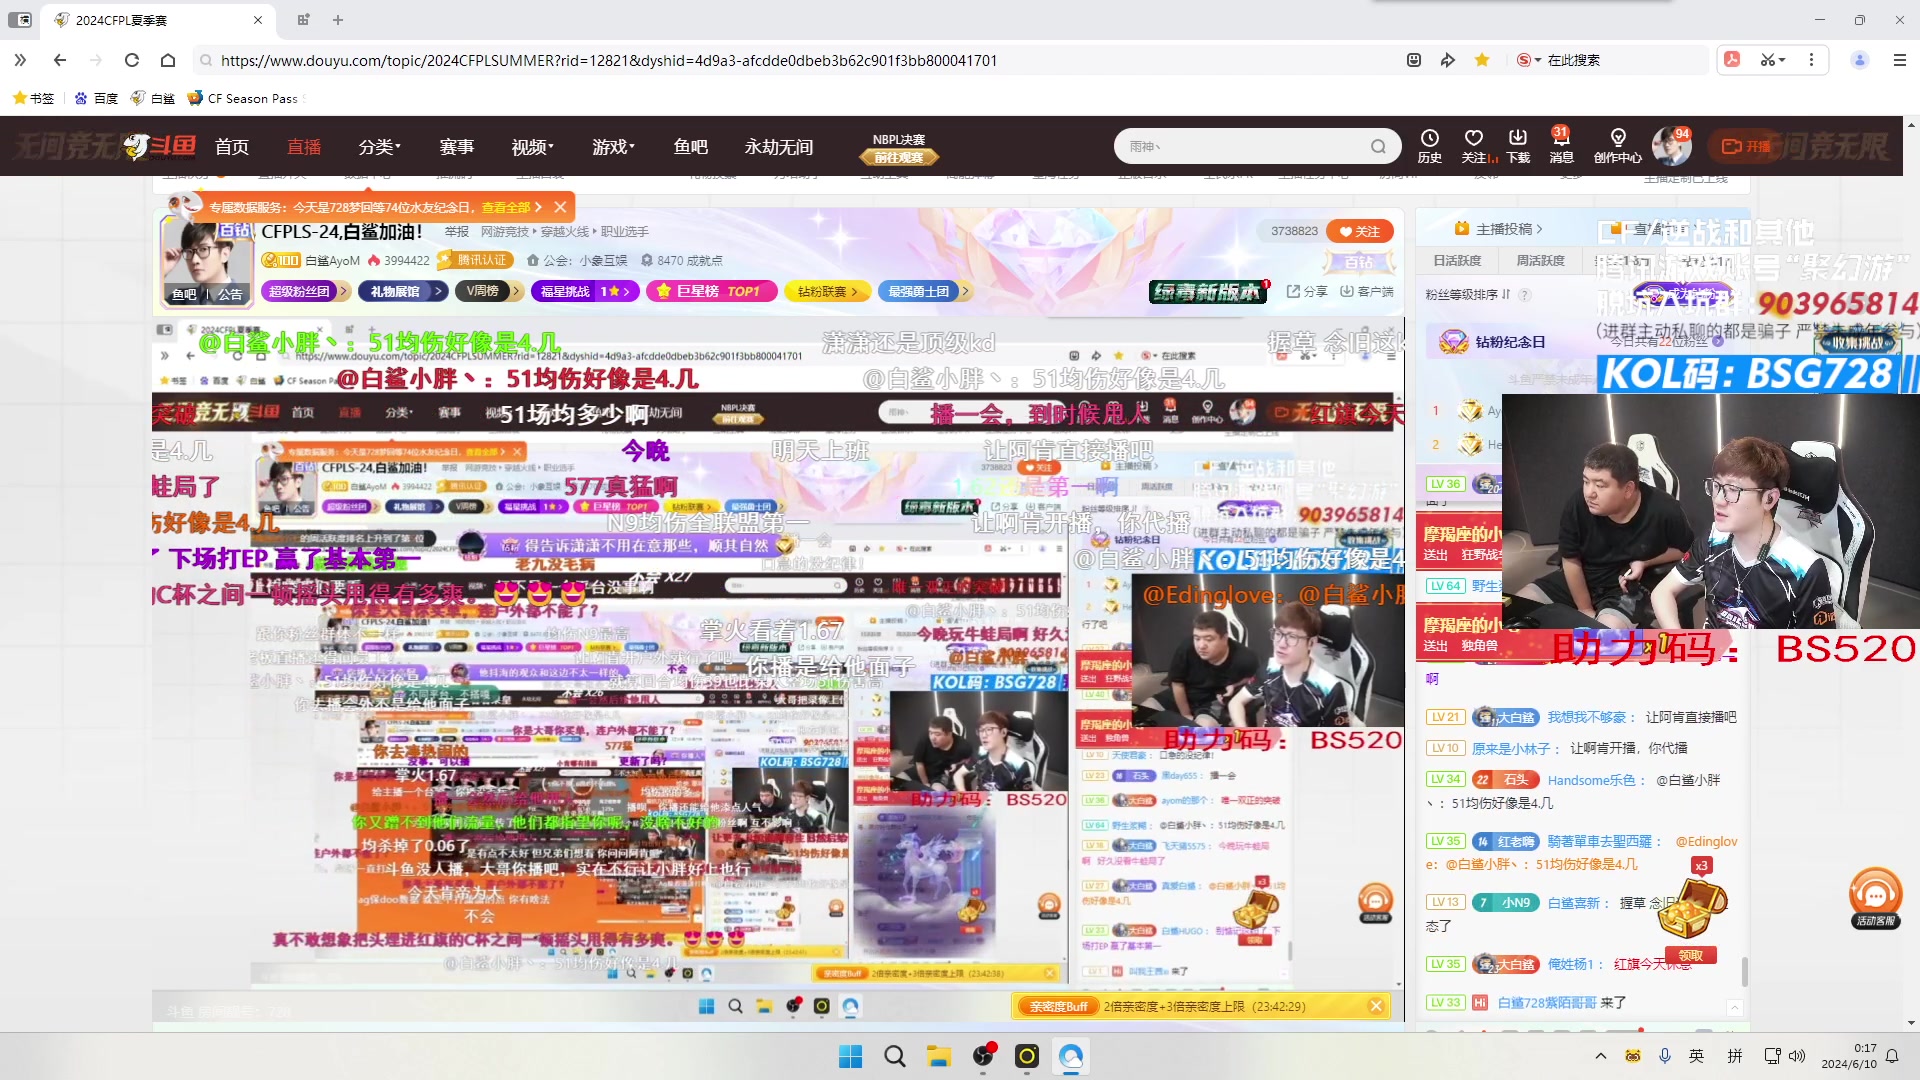Click the microphone icon in system tray
Viewport: 1920px width, 1080px height.
1665,1056
